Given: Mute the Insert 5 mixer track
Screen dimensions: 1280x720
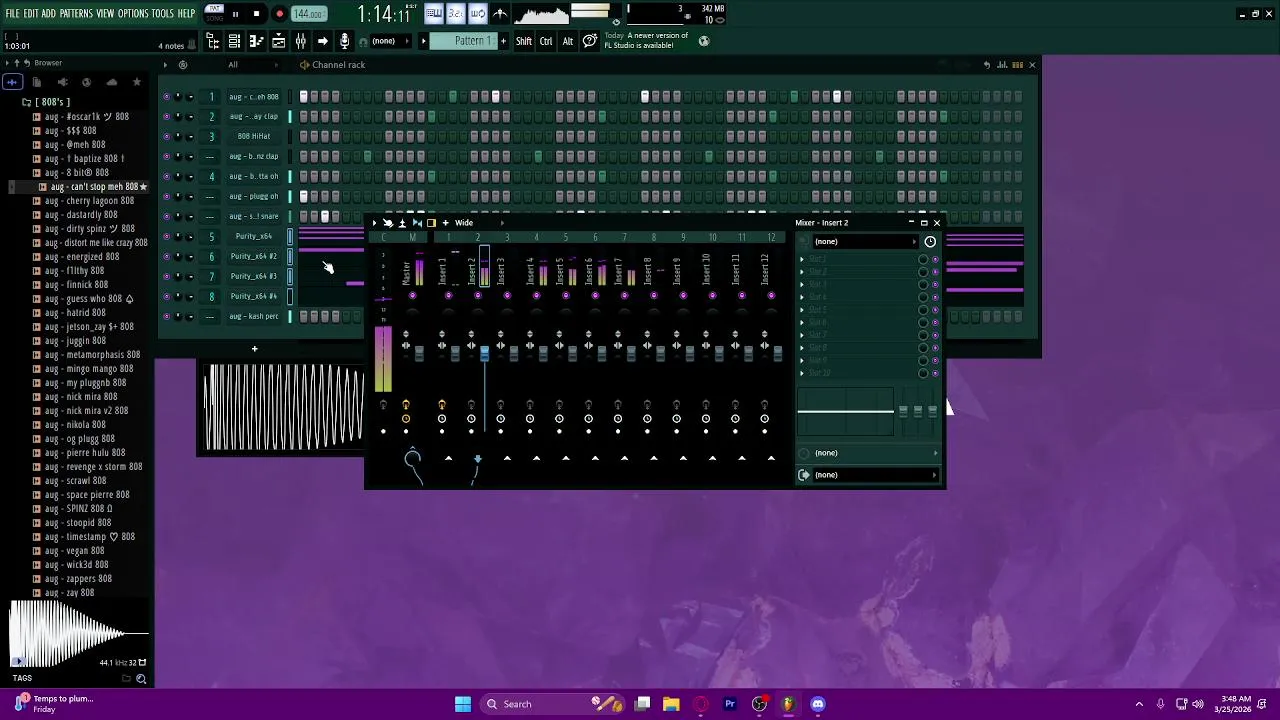Looking at the screenshot, I should (x=566, y=296).
